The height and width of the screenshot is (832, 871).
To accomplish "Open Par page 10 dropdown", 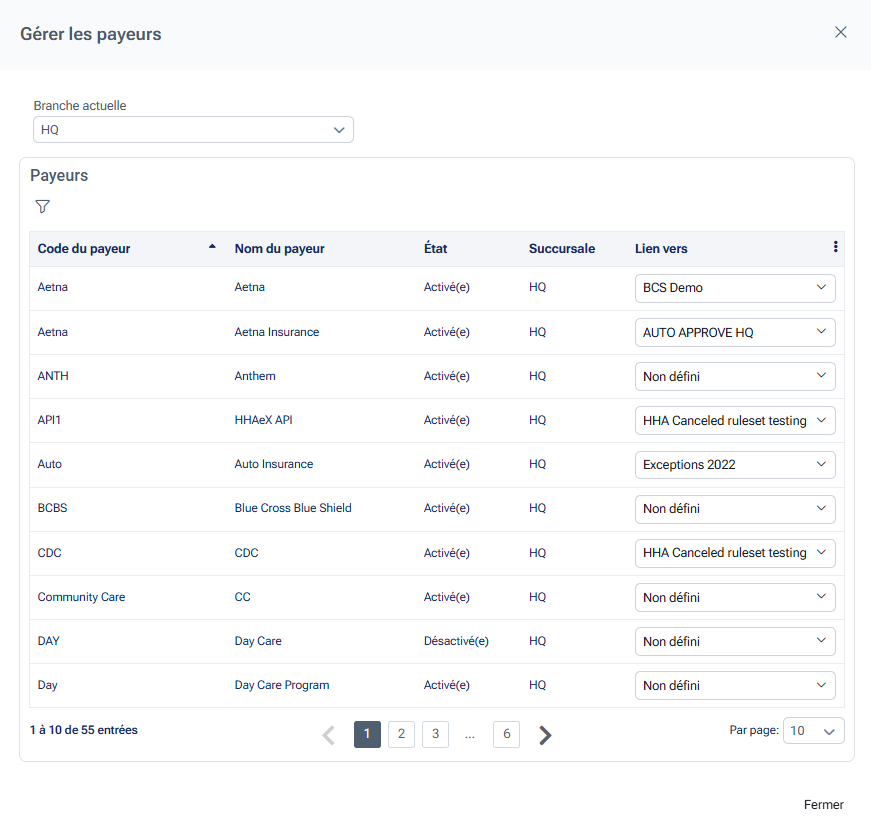I will [x=813, y=731].
